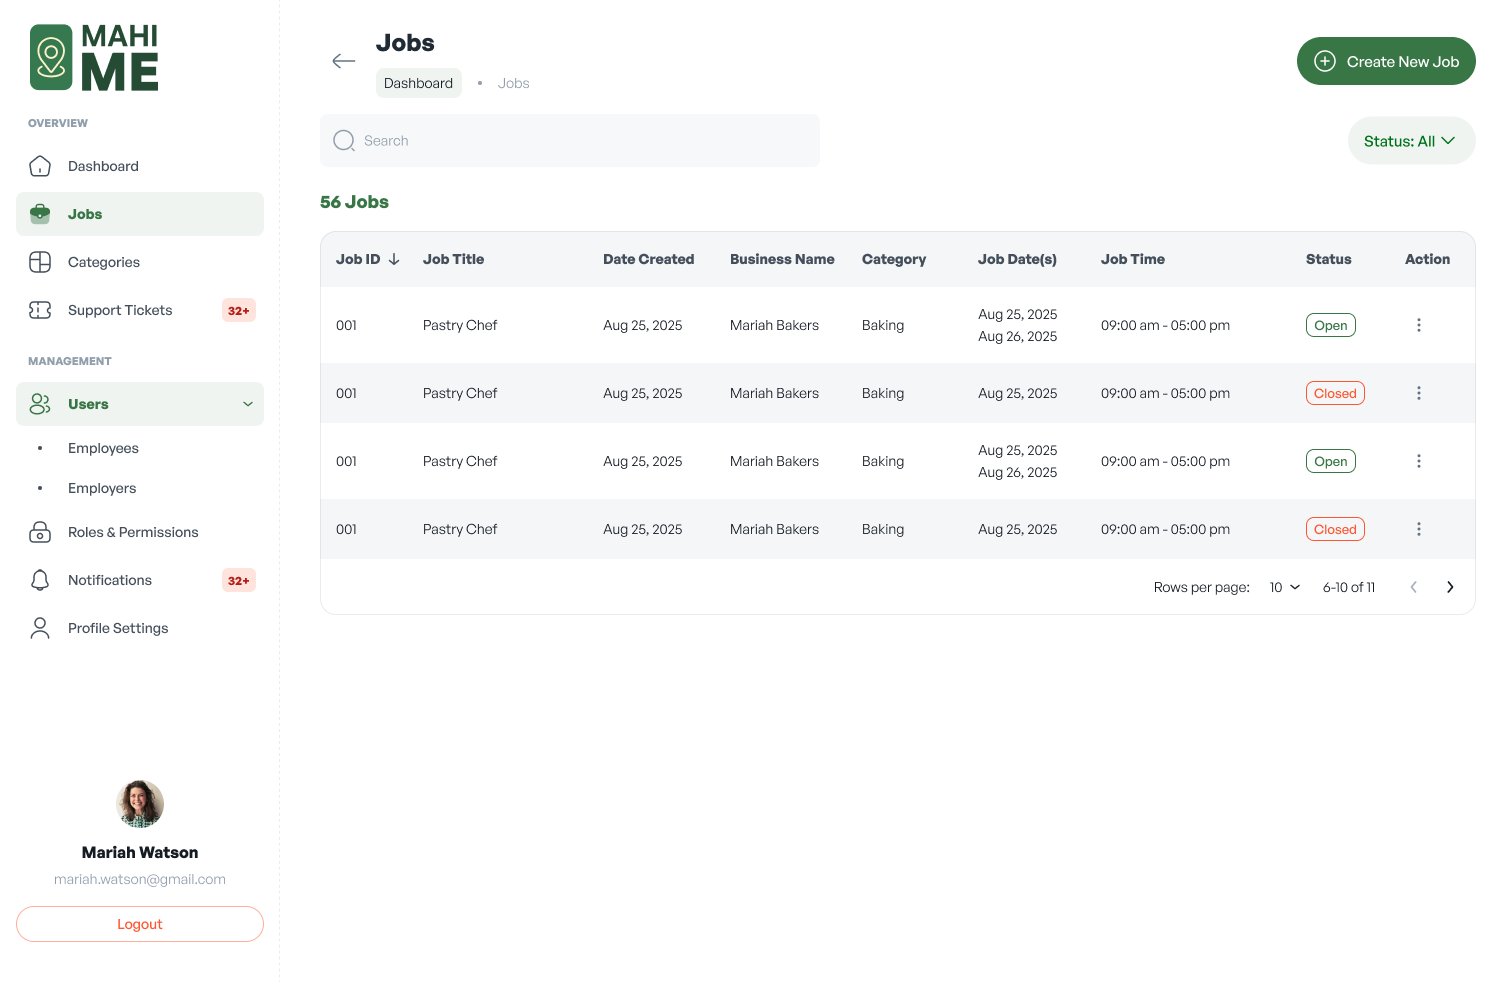Open Notifications in the sidebar
1512x982 pixels.
pos(140,580)
